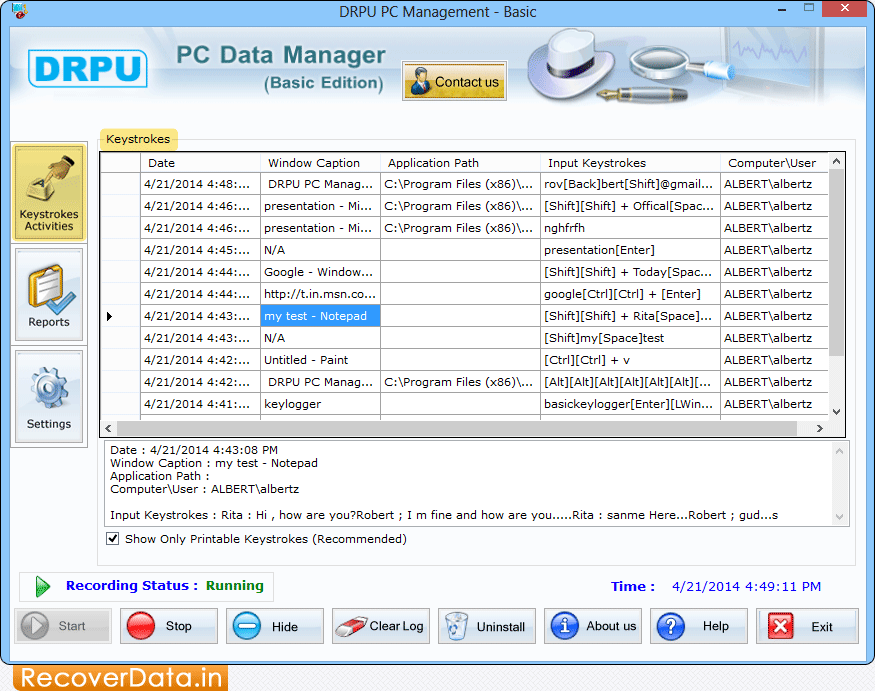Select the 4/21/2014 4:48 date cell
Viewport: 875px width, 691px height.
tap(200, 184)
